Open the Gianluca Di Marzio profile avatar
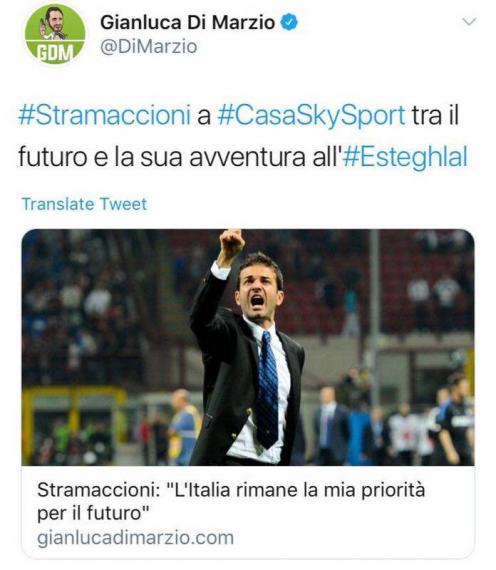 [x=55, y=35]
